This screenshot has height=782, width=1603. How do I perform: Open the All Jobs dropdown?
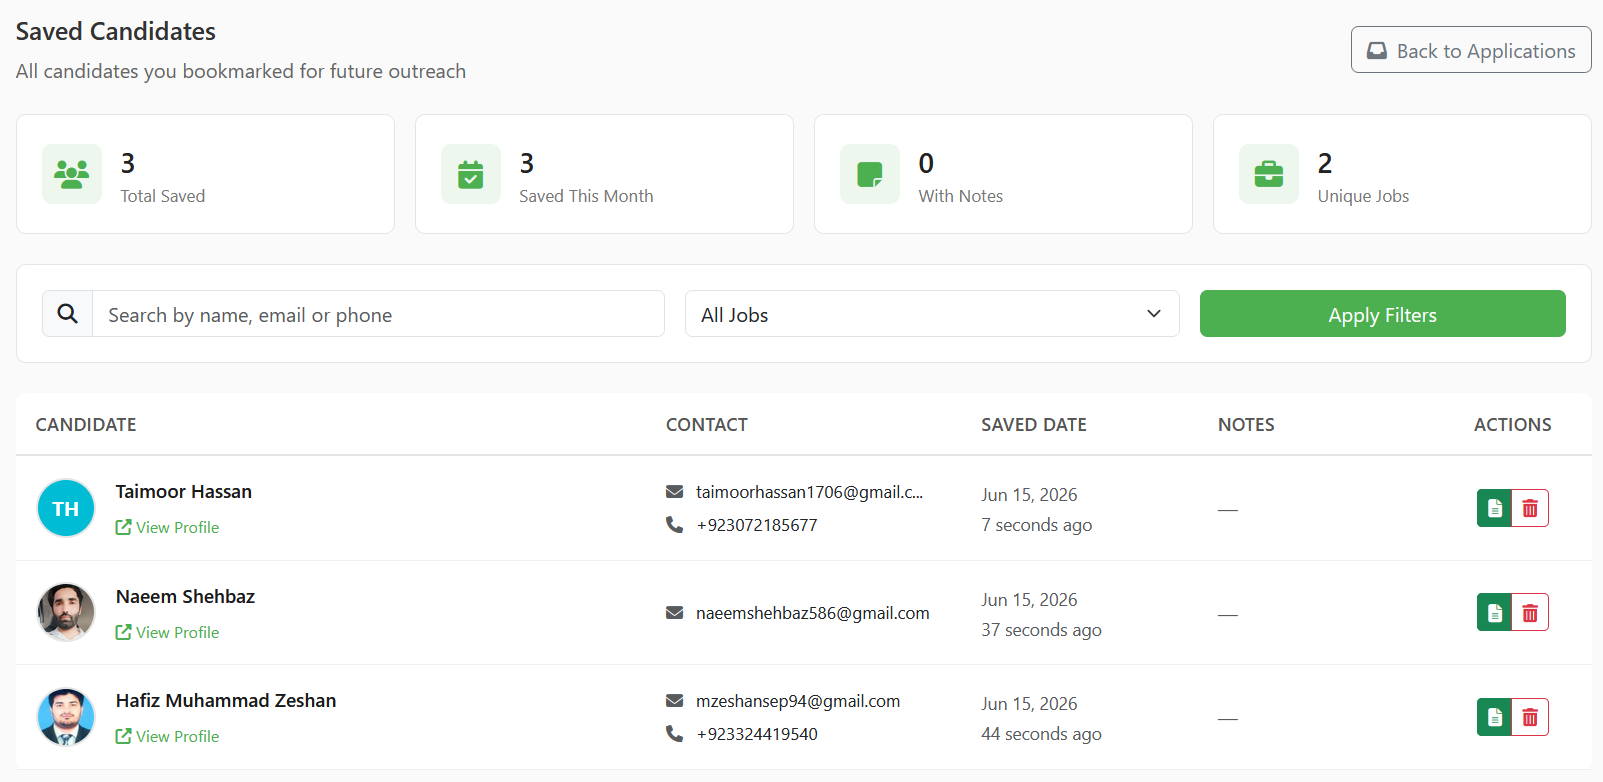coord(932,314)
